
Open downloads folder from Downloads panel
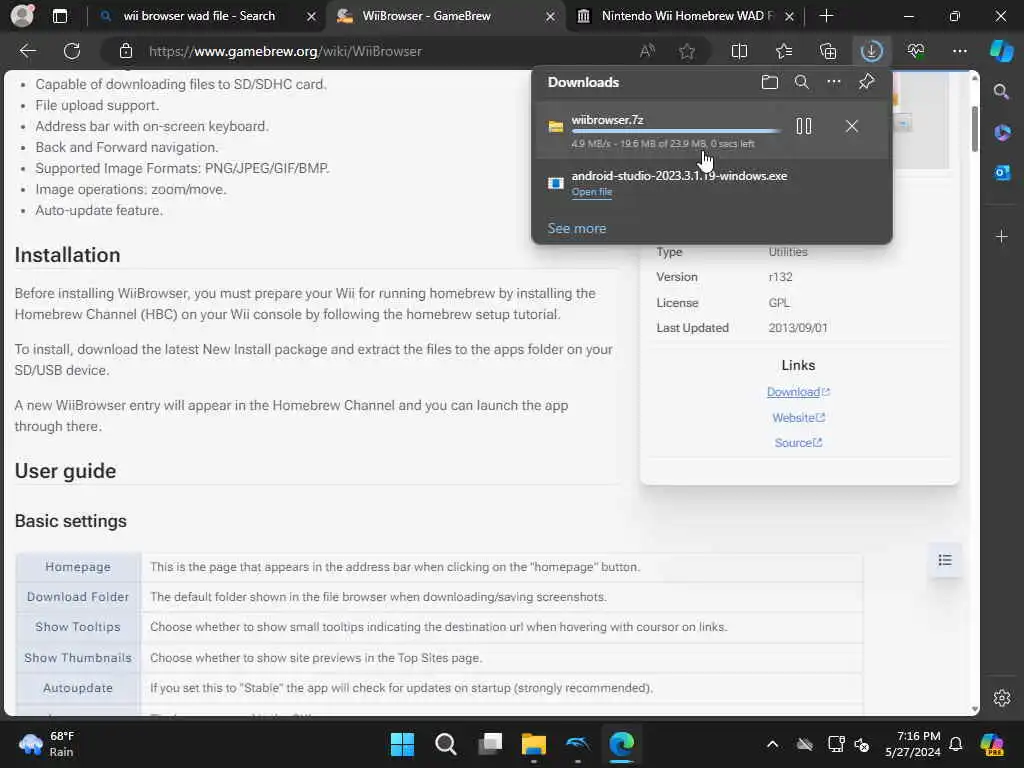tap(769, 82)
